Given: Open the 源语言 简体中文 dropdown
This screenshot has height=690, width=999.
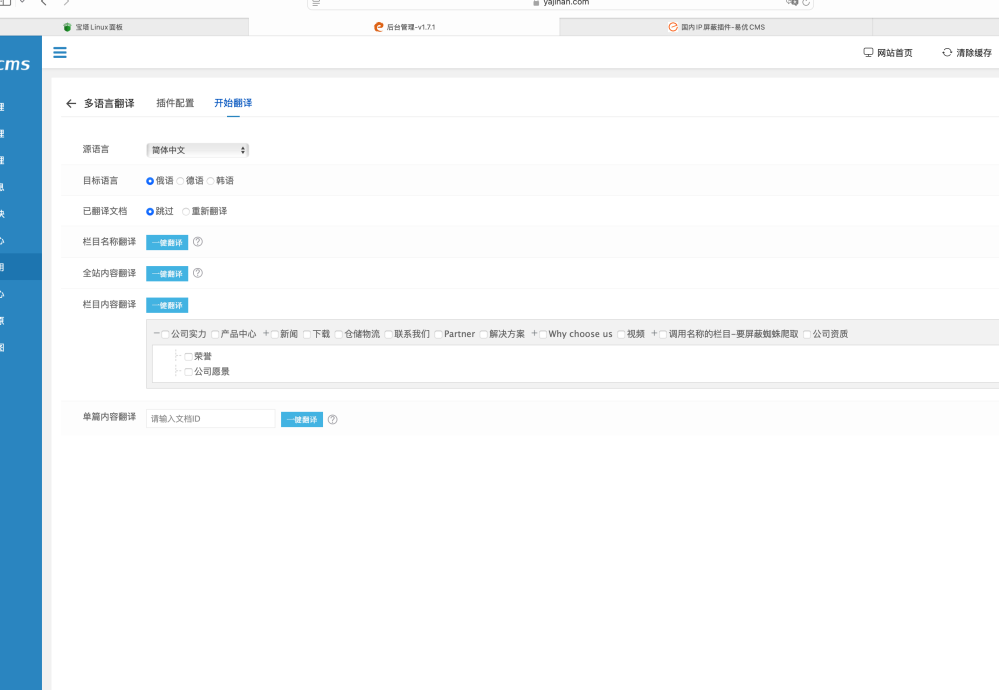Looking at the screenshot, I should [x=198, y=150].
